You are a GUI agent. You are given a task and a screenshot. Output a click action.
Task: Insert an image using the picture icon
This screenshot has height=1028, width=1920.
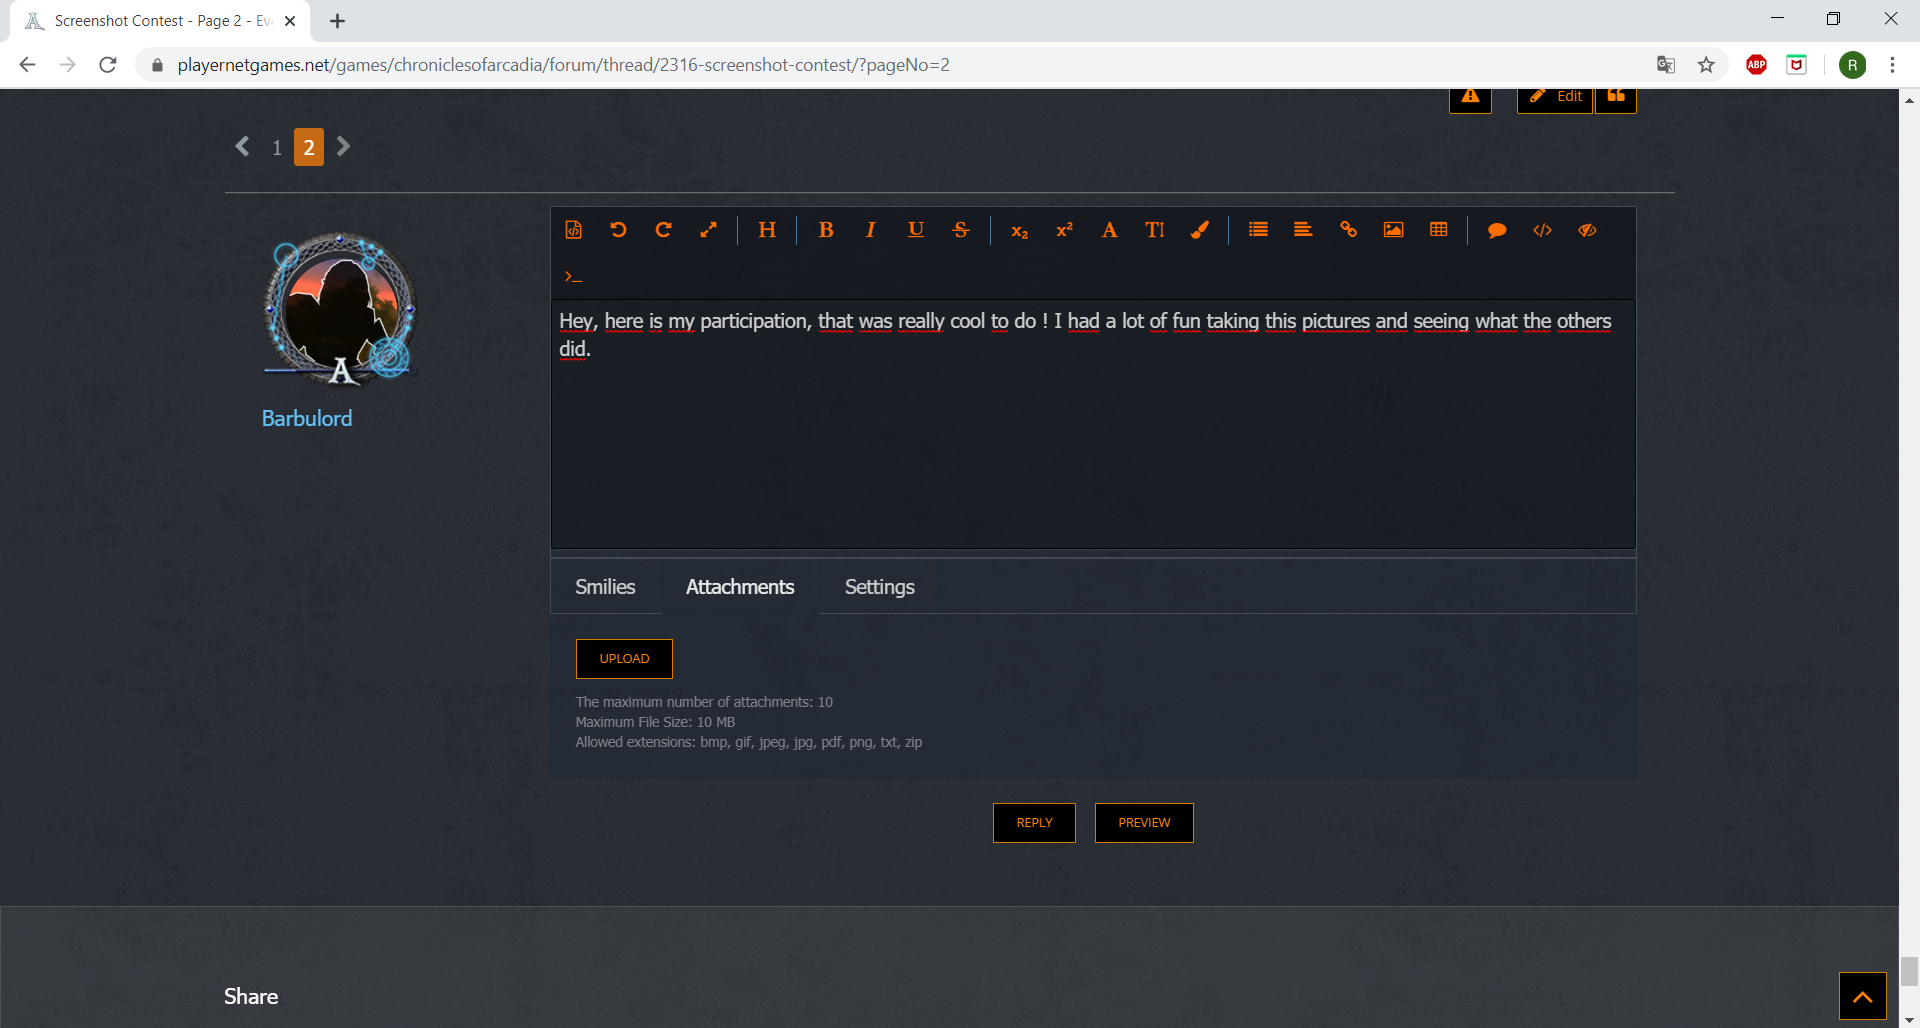click(1393, 230)
